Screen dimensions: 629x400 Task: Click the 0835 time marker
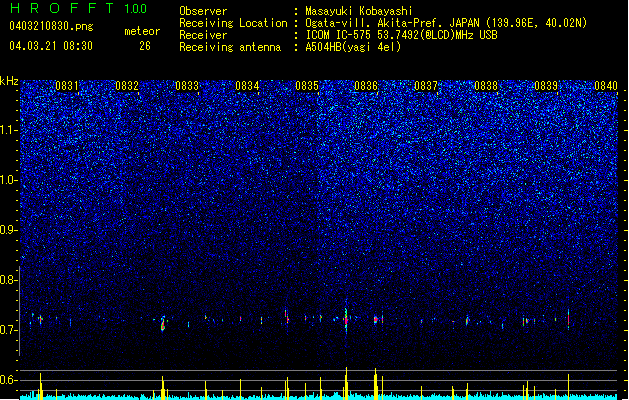click(x=307, y=86)
